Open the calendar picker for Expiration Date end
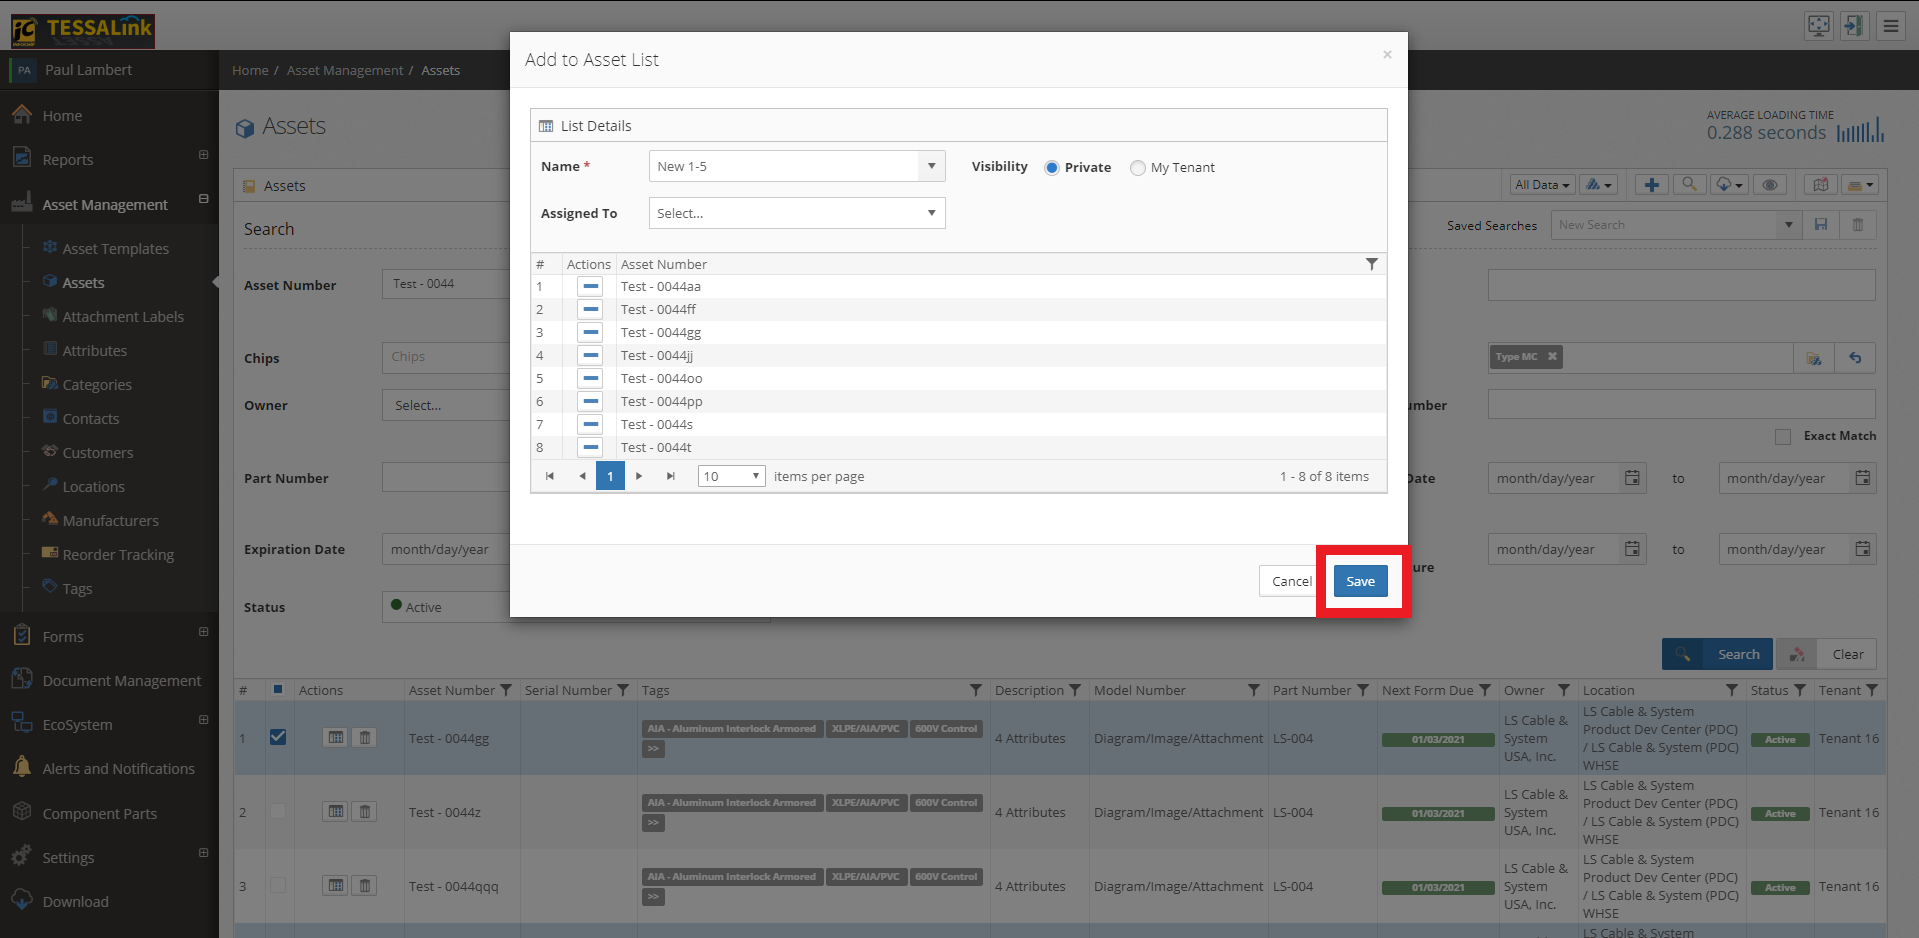Screen dimensions: 1919x938 click(1862, 549)
